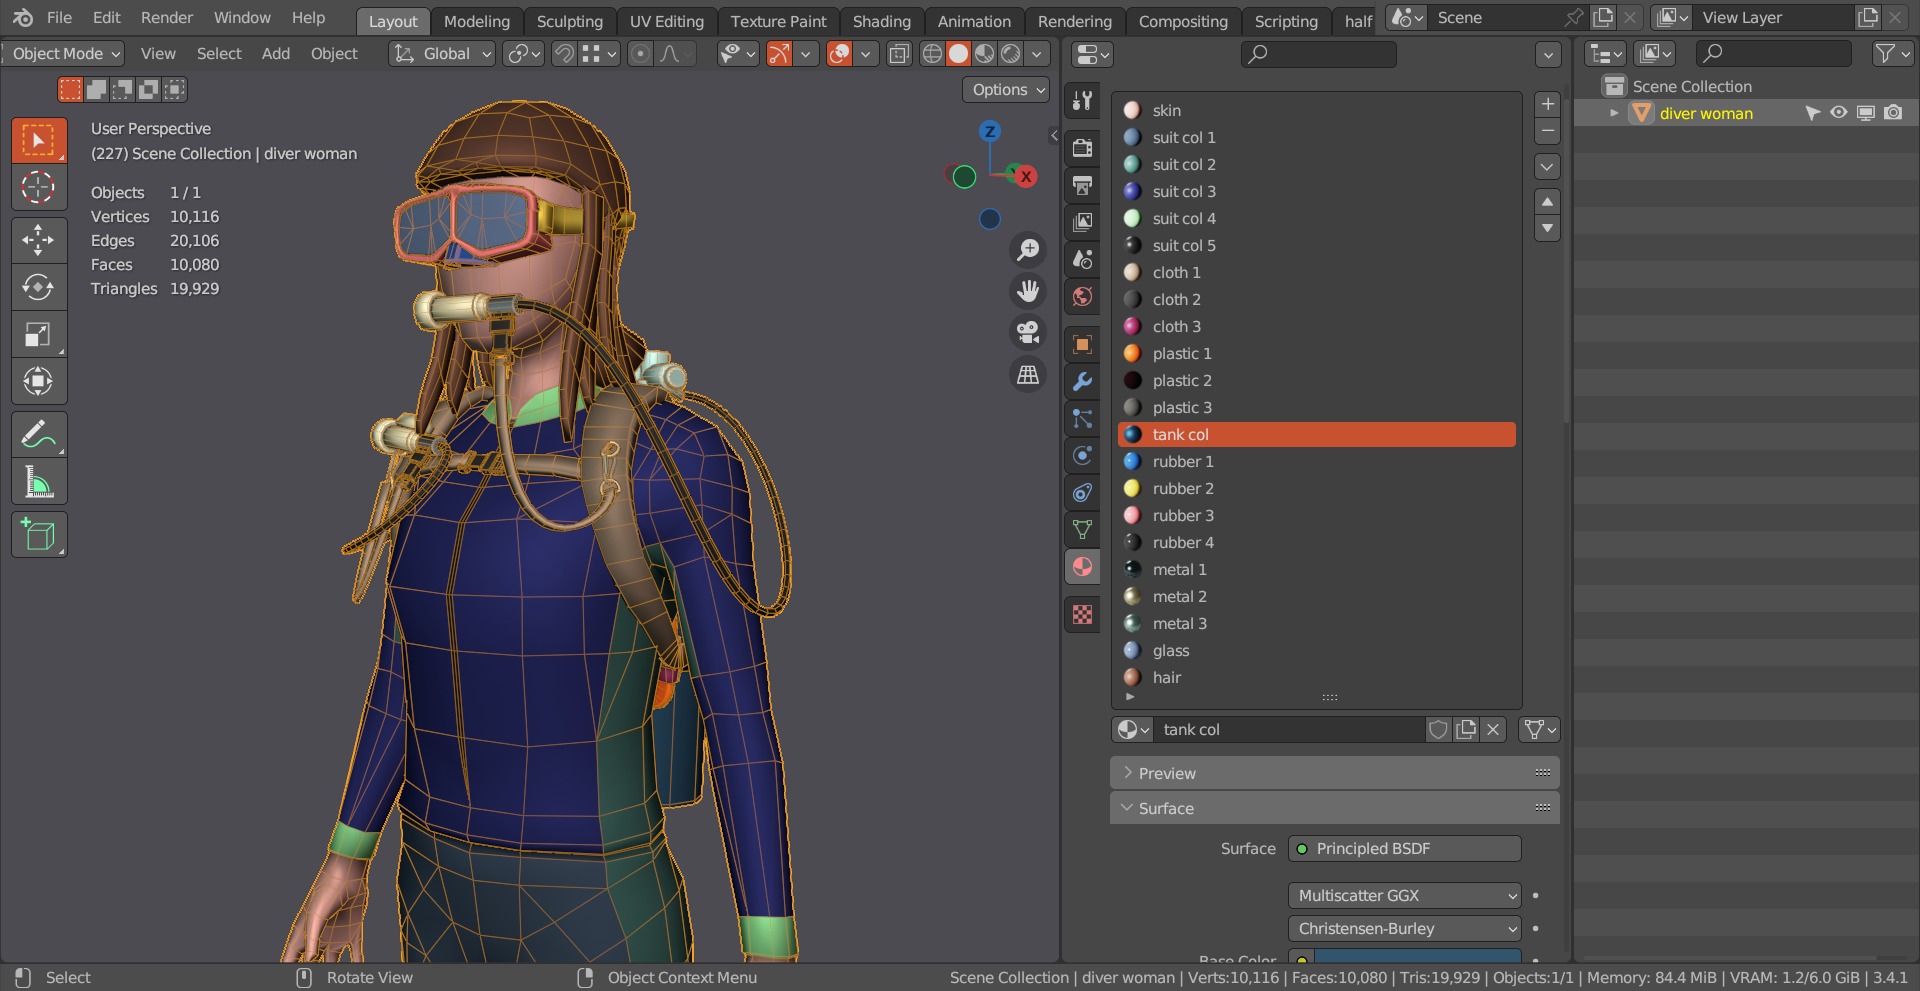
Task: Switch to the Shading workspace tab
Action: (882, 21)
